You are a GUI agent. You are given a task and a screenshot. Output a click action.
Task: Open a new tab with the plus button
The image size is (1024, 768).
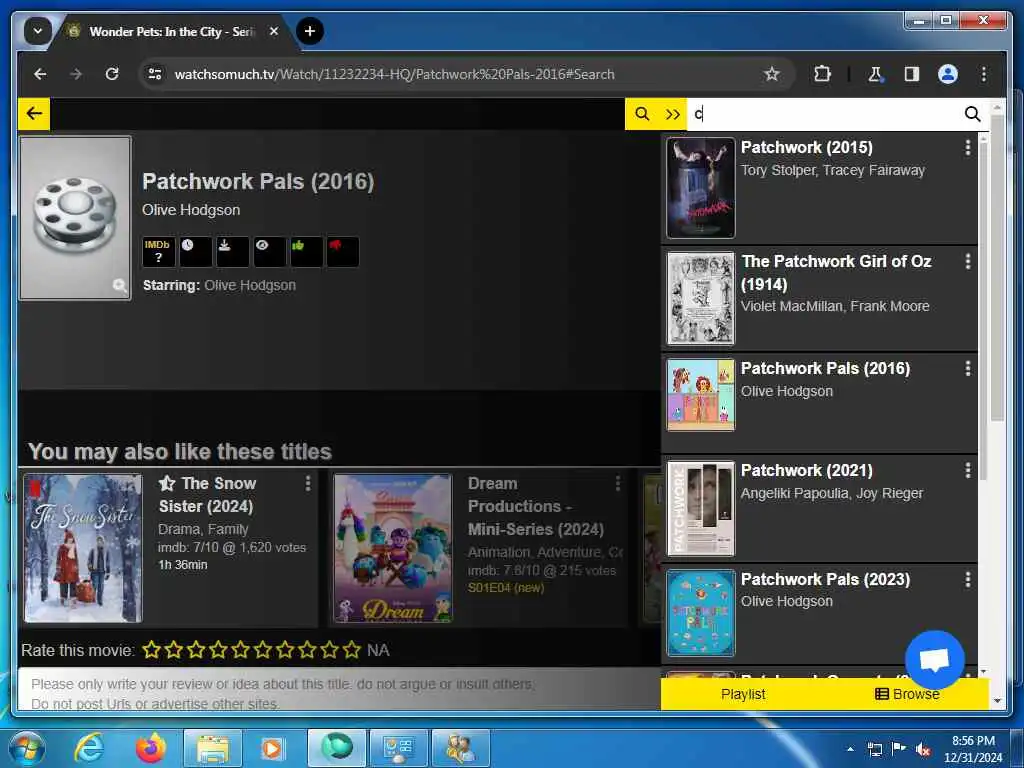[310, 31]
